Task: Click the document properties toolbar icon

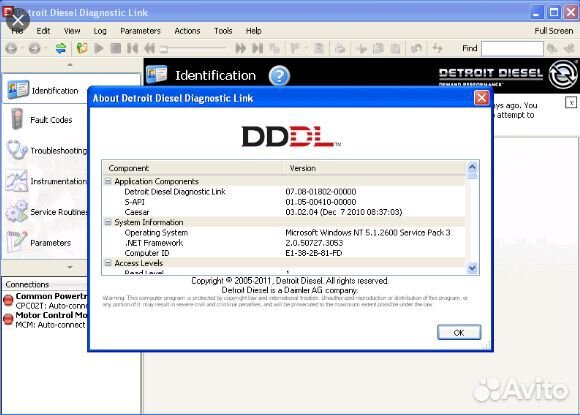Action: coord(318,48)
